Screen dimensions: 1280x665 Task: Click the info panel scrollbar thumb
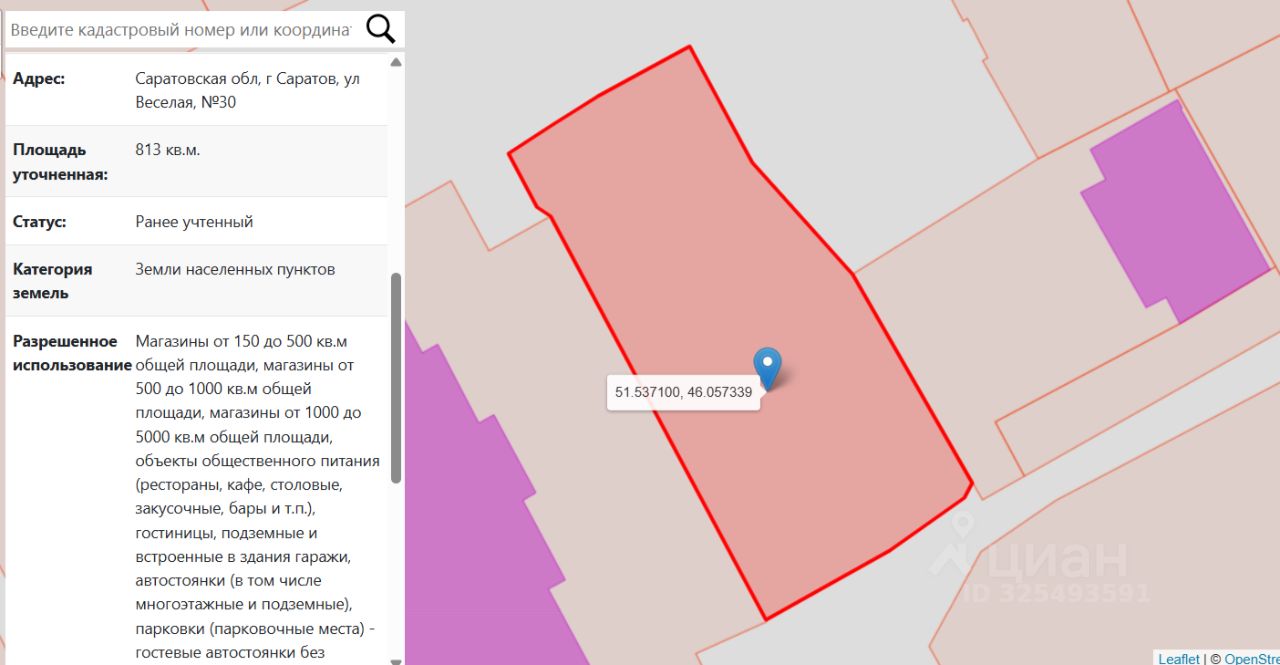point(396,377)
